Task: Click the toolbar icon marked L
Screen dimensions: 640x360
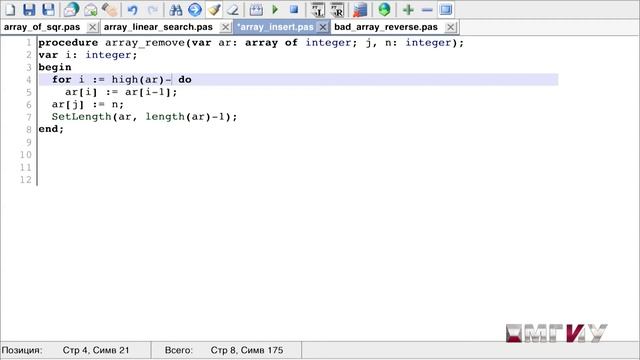Action: [x=318, y=9]
